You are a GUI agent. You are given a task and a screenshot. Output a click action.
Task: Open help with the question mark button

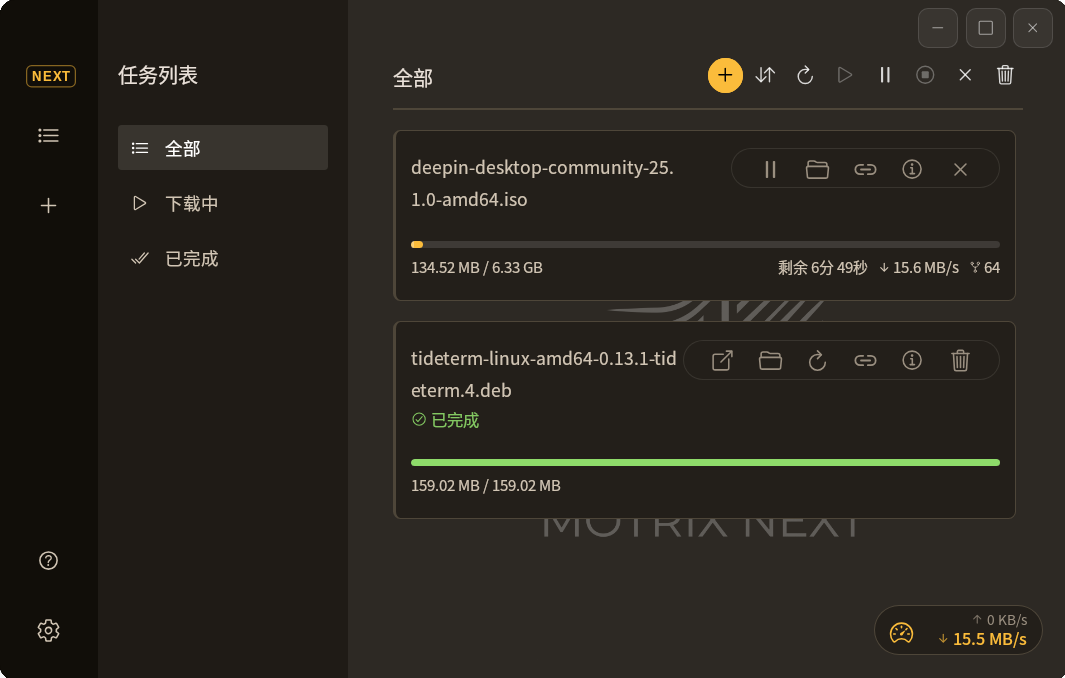click(48, 561)
